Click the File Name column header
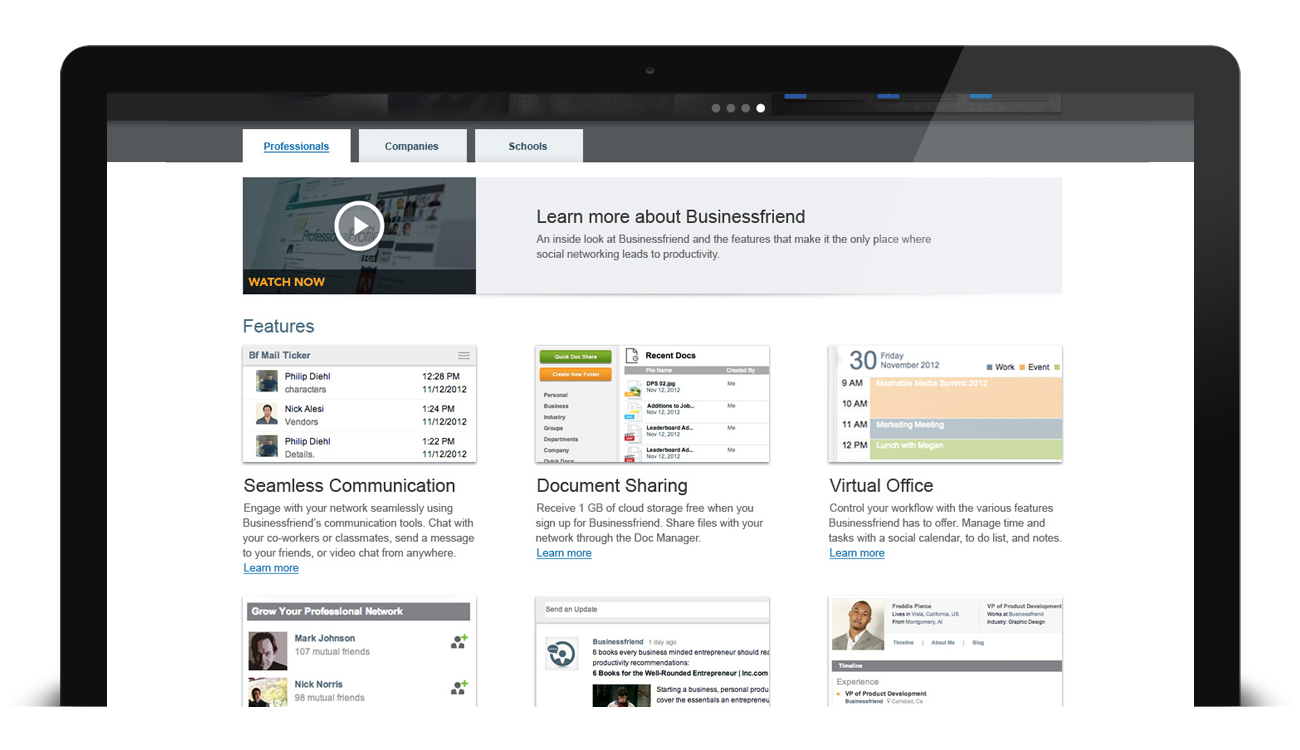Viewport: 1300px width, 750px height. point(657,370)
